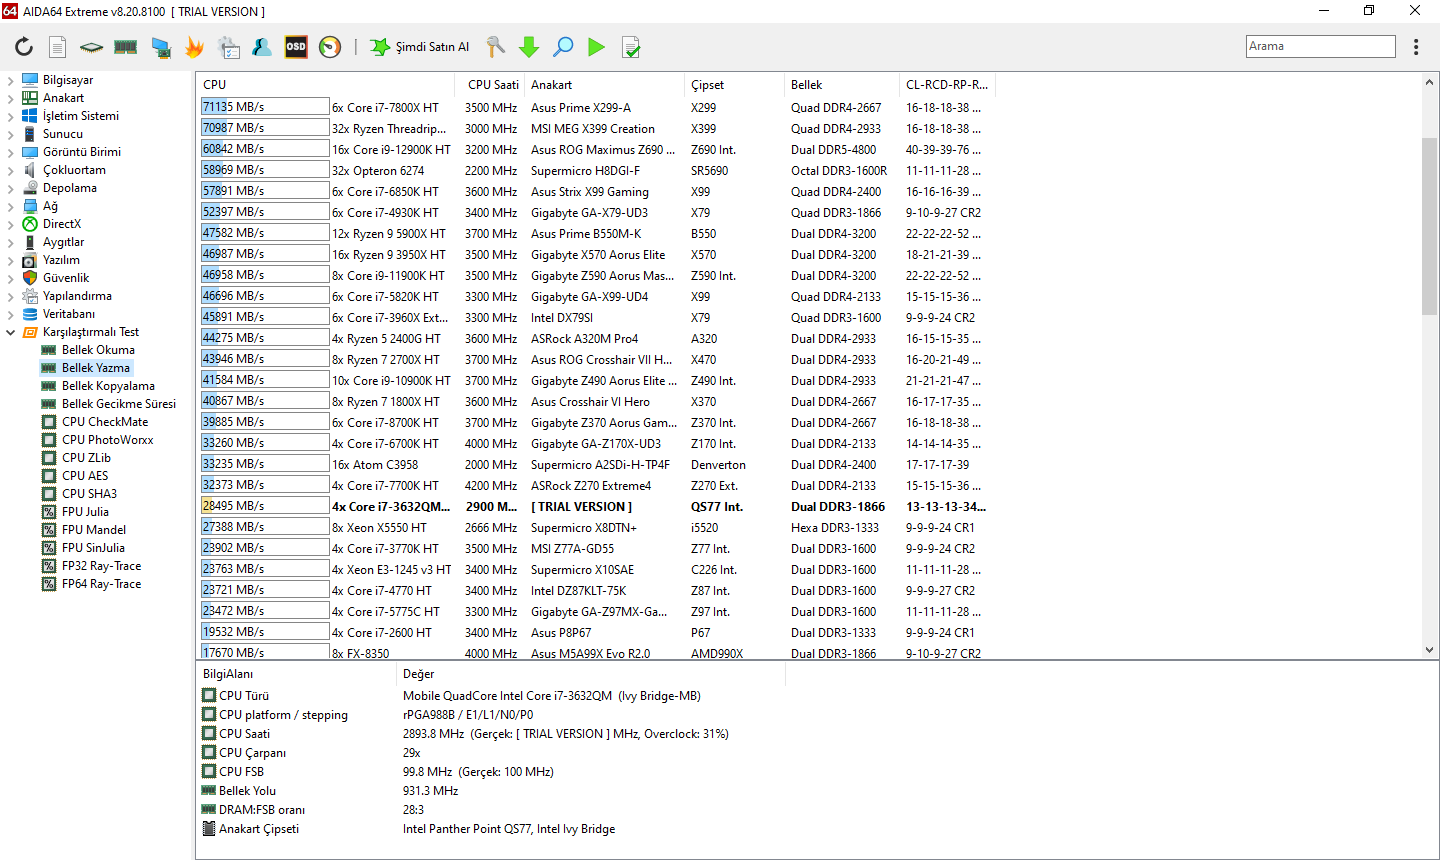Open the FPU Julia benchmark
The height and width of the screenshot is (860, 1440).
click(85, 512)
